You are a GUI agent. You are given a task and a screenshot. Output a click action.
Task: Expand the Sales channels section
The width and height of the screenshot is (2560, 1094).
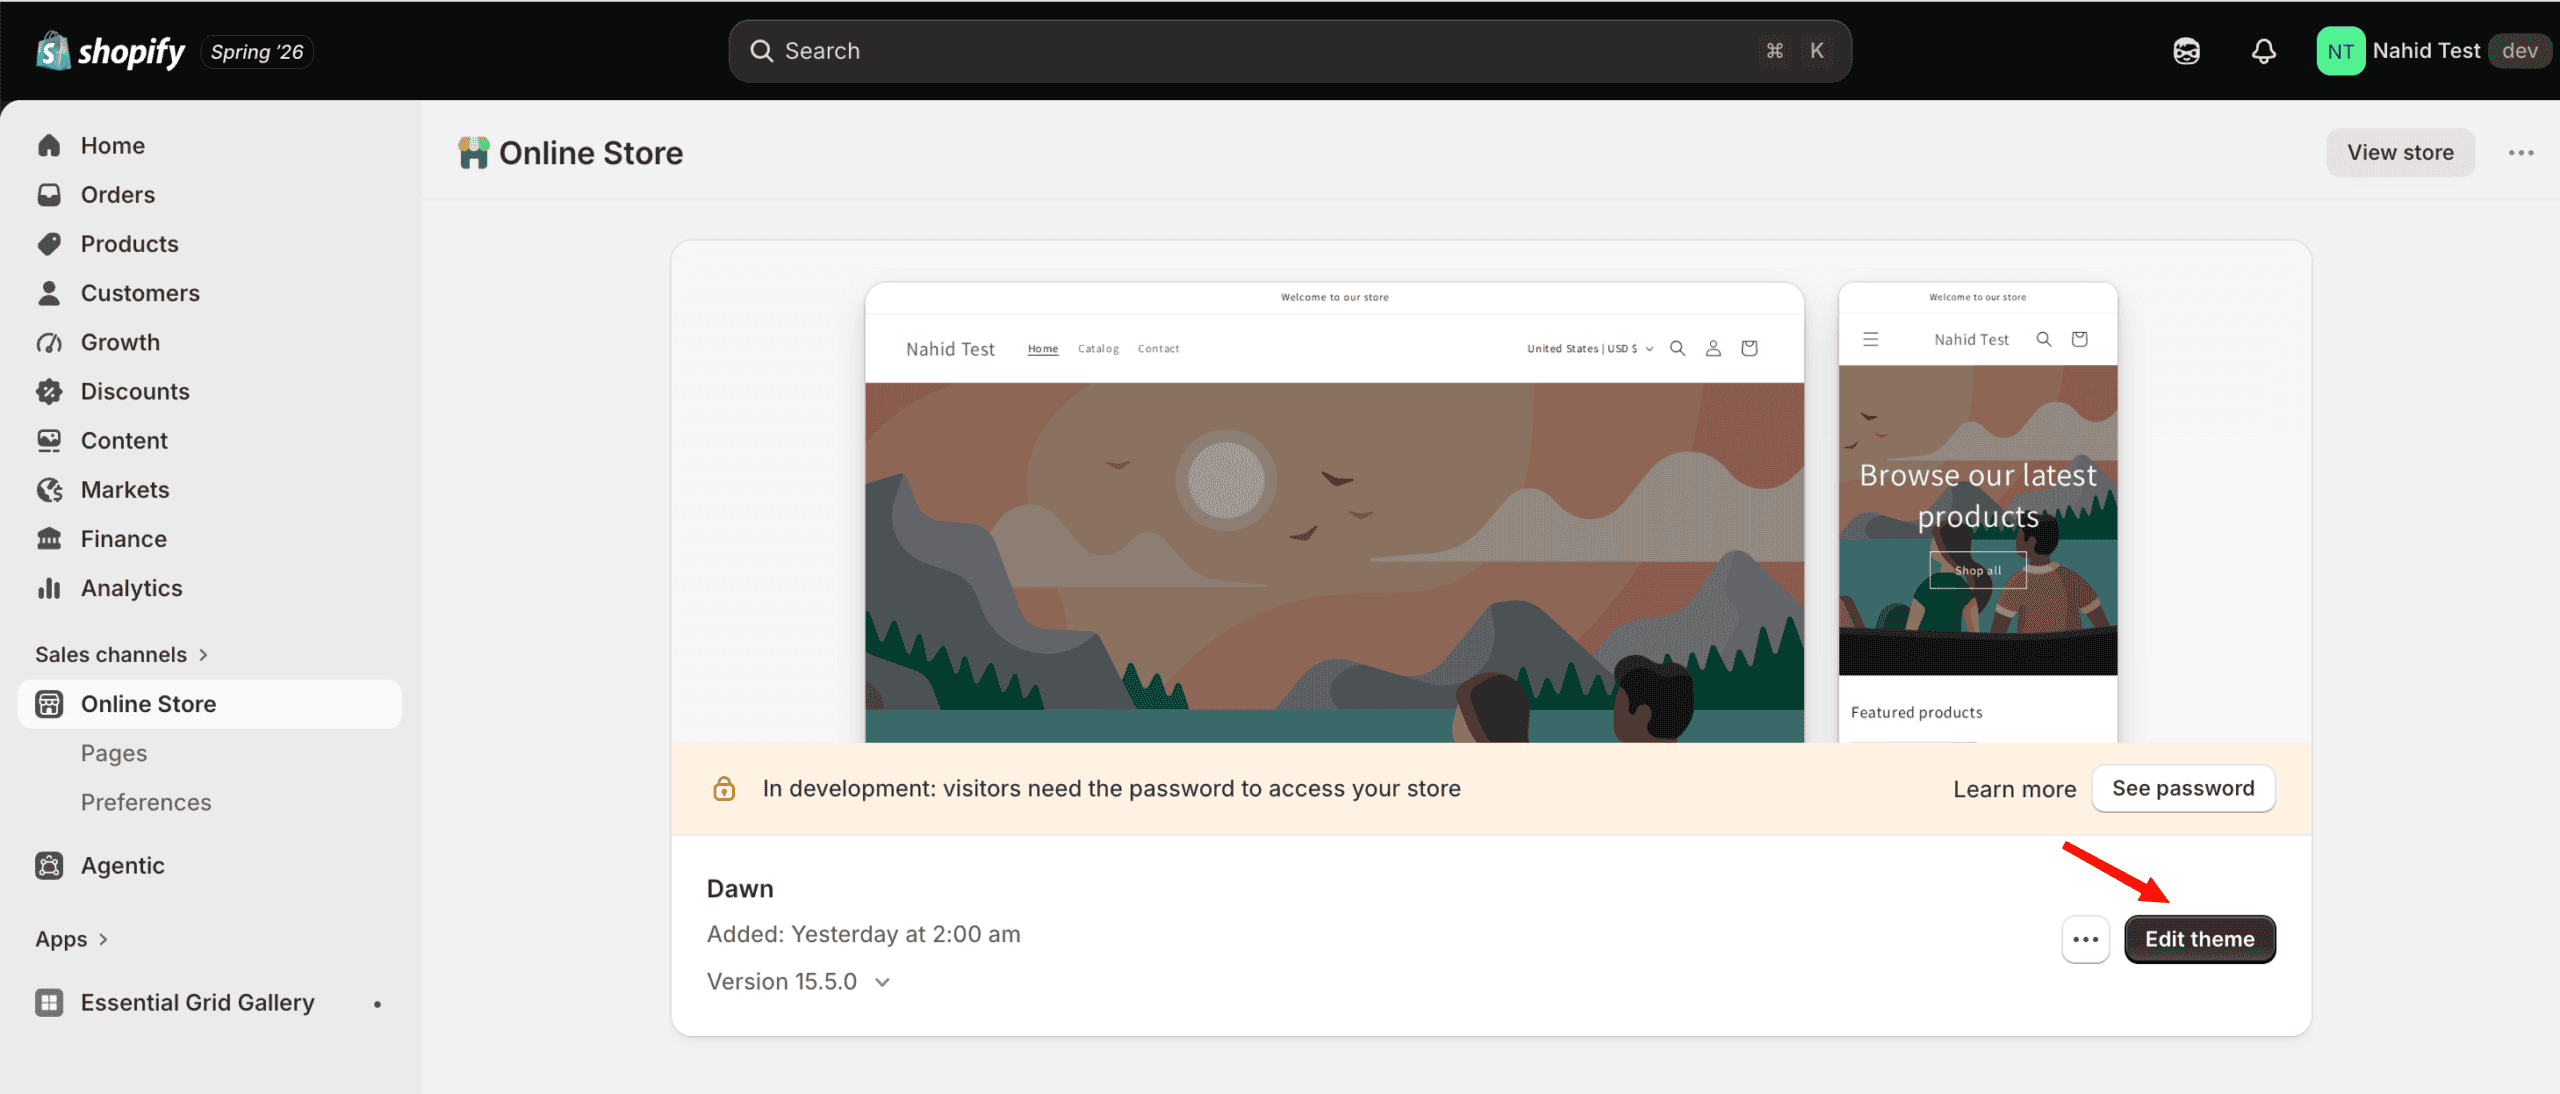pos(121,655)
